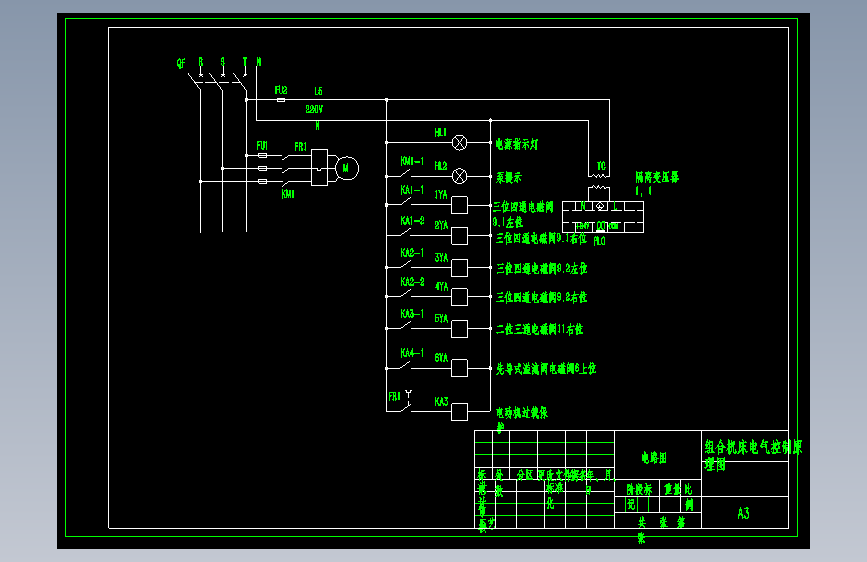Click the 'T' phase label at top
867x562 pixels.
click(244, 63)
